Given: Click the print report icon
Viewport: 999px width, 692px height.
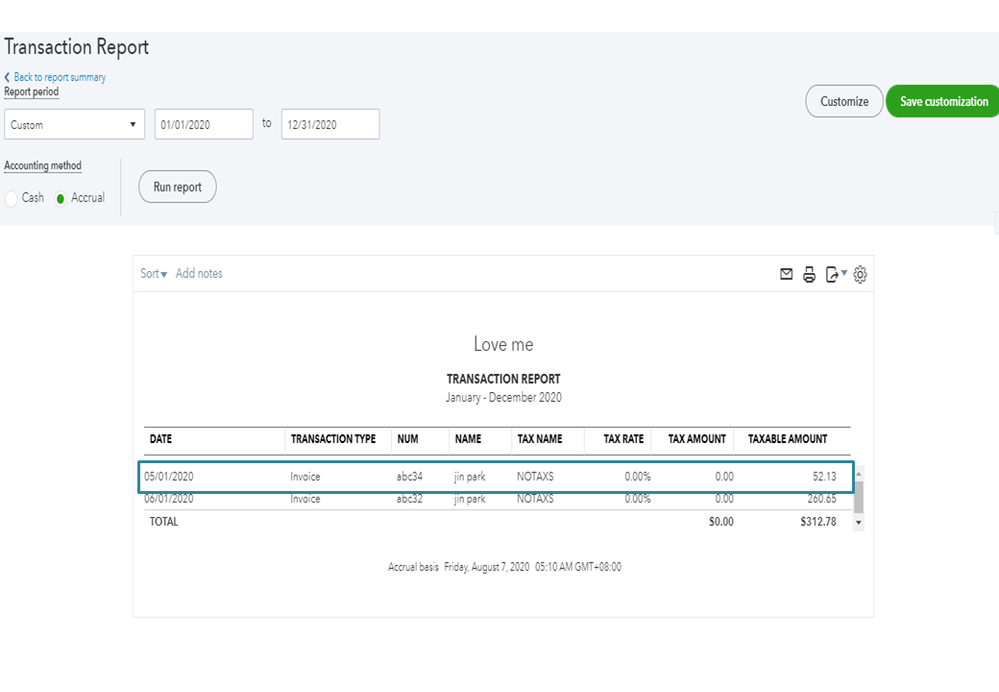Looking at the screenshot, I should (x=810, y=275).
